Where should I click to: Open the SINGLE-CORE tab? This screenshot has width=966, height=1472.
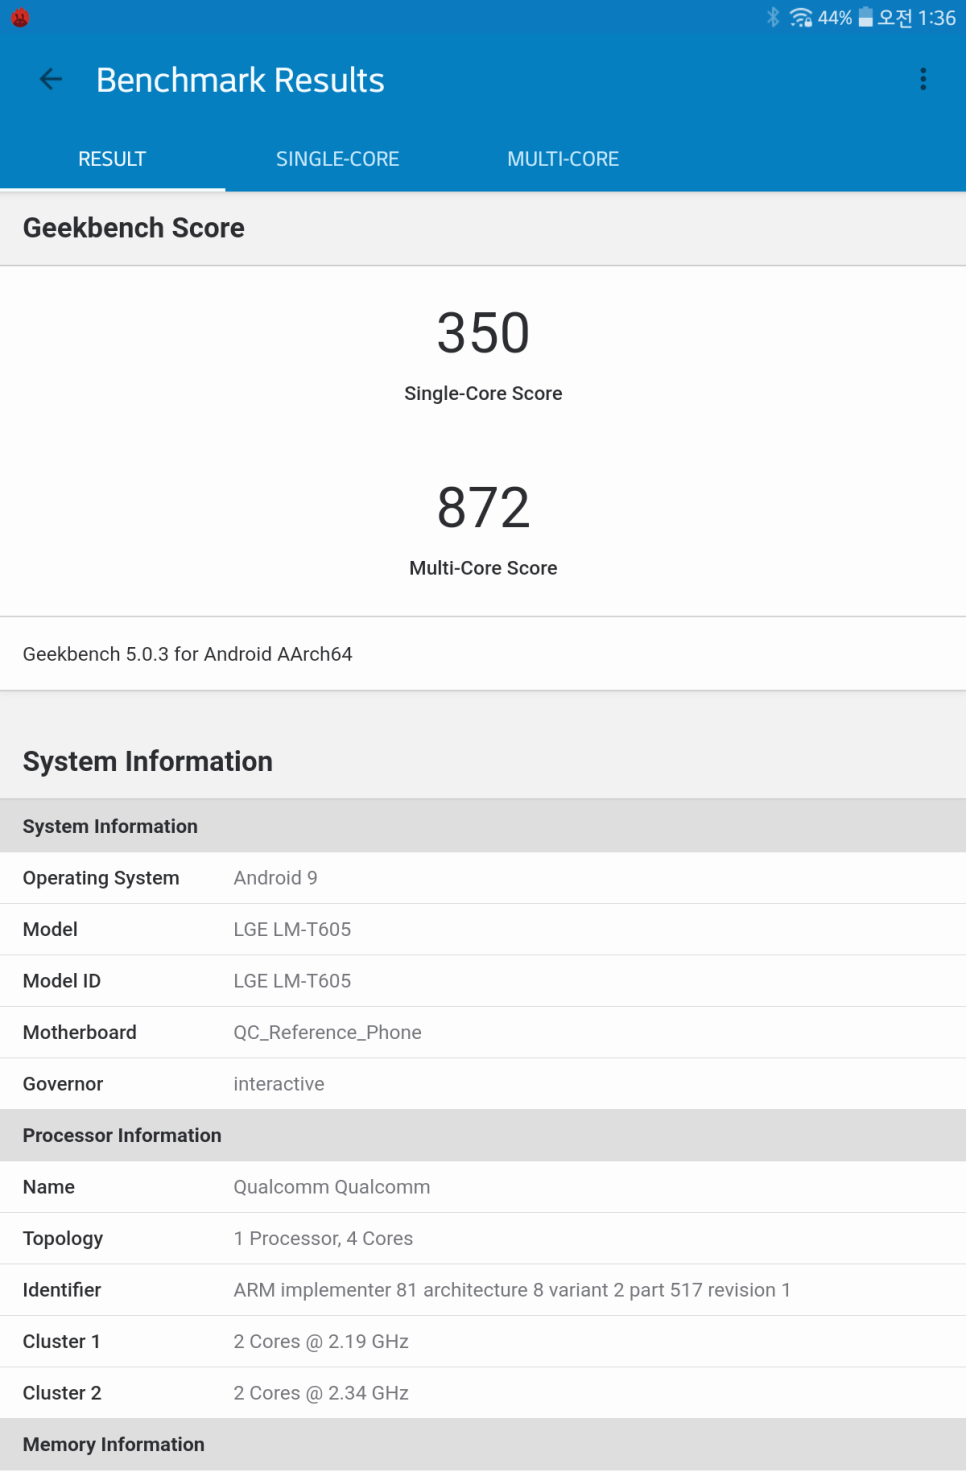pyautogui.click(x=338, y=159)
